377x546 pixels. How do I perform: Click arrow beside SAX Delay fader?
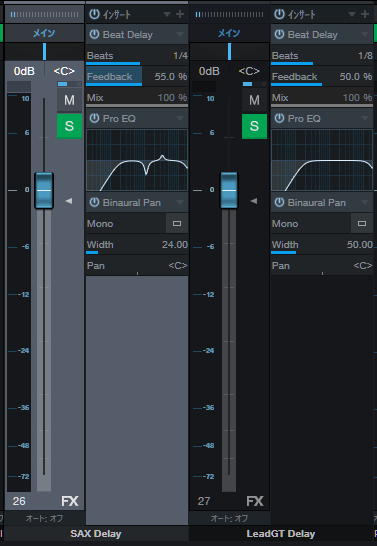point(69,201)
